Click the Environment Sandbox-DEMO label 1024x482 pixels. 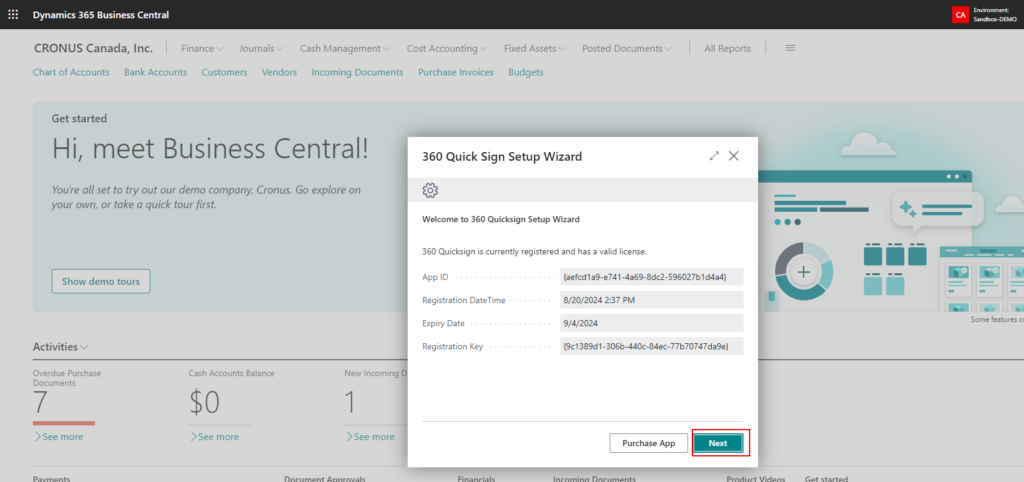coord(995,14)
